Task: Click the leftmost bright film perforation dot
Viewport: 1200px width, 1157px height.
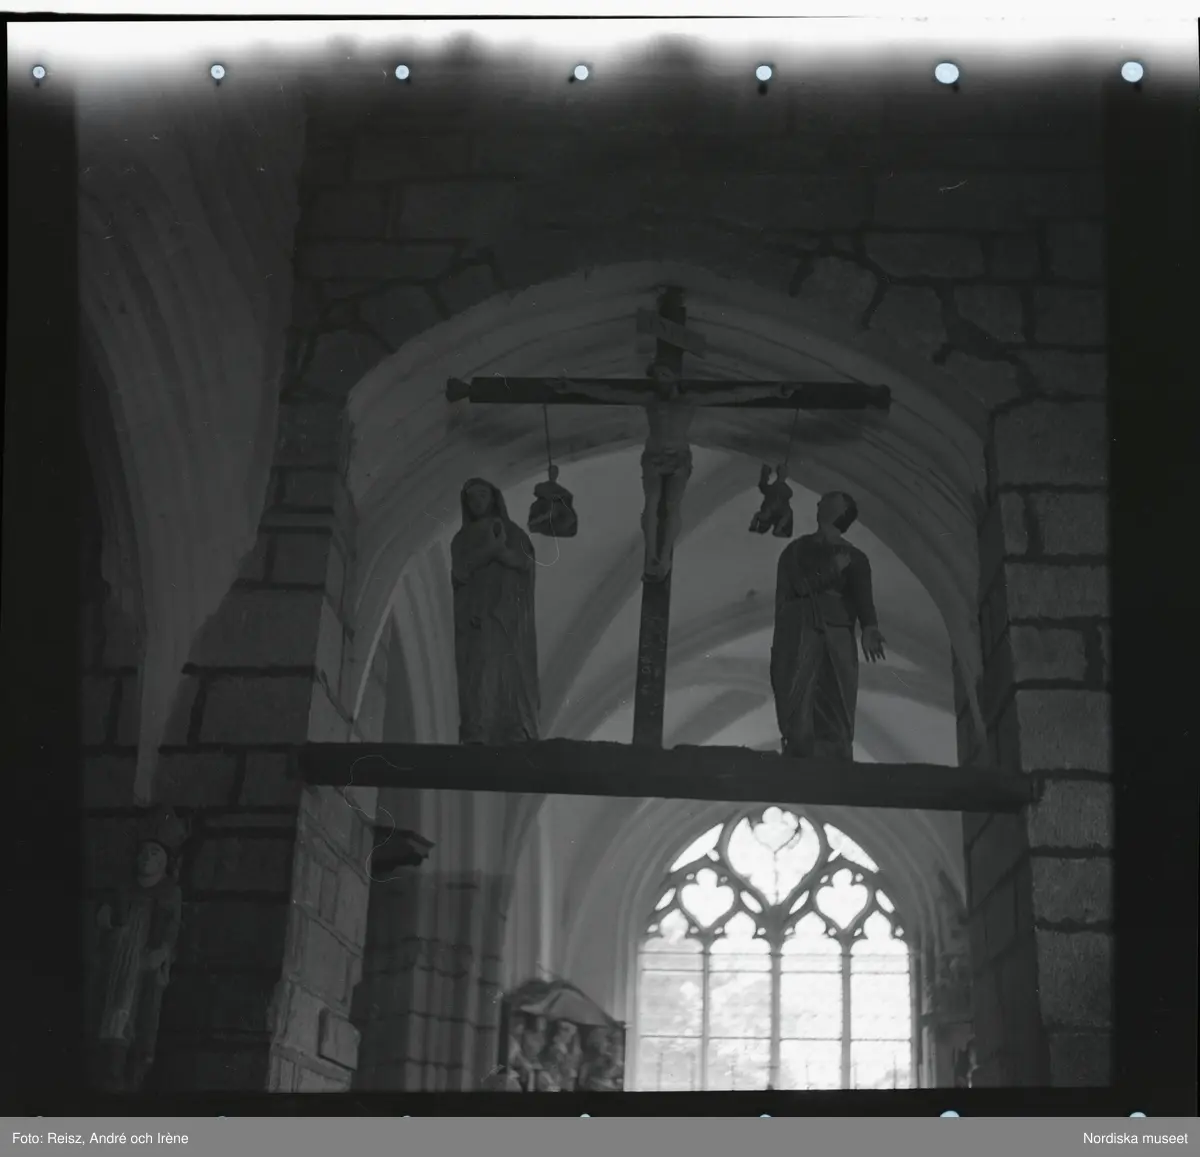Action: [39, 71]
